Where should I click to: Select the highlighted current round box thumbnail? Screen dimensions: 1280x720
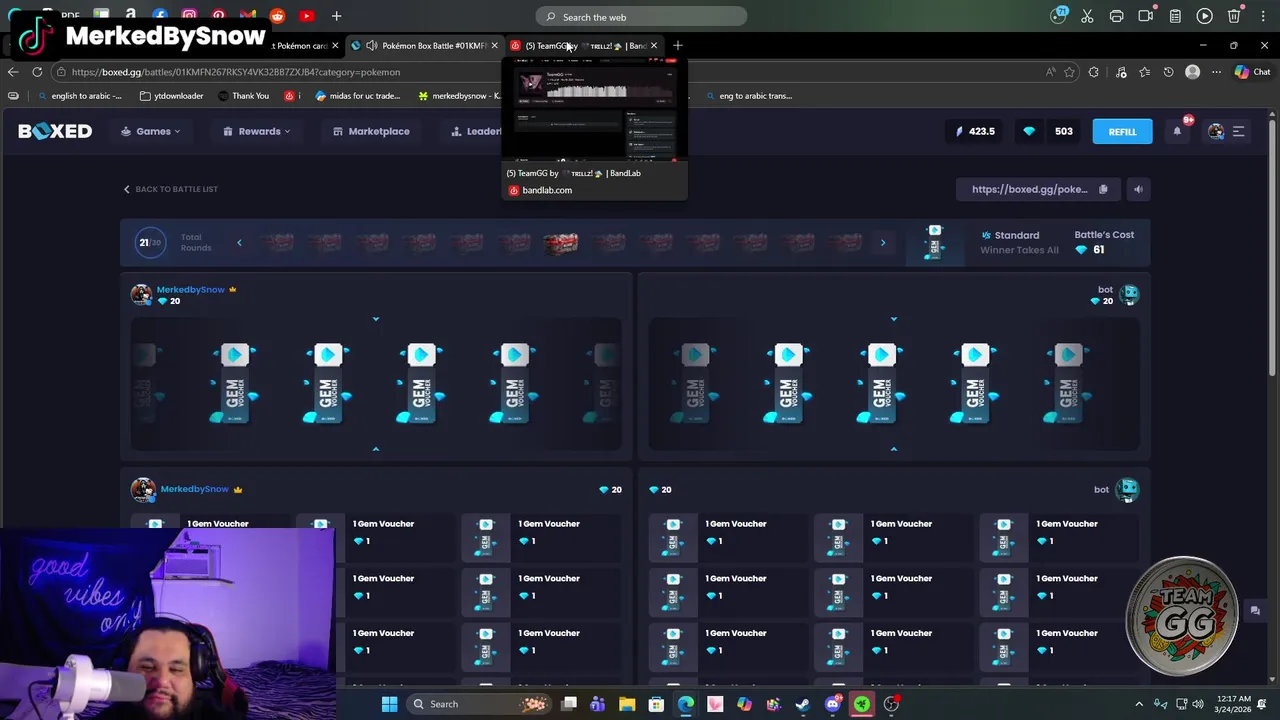tap(560, 243)
